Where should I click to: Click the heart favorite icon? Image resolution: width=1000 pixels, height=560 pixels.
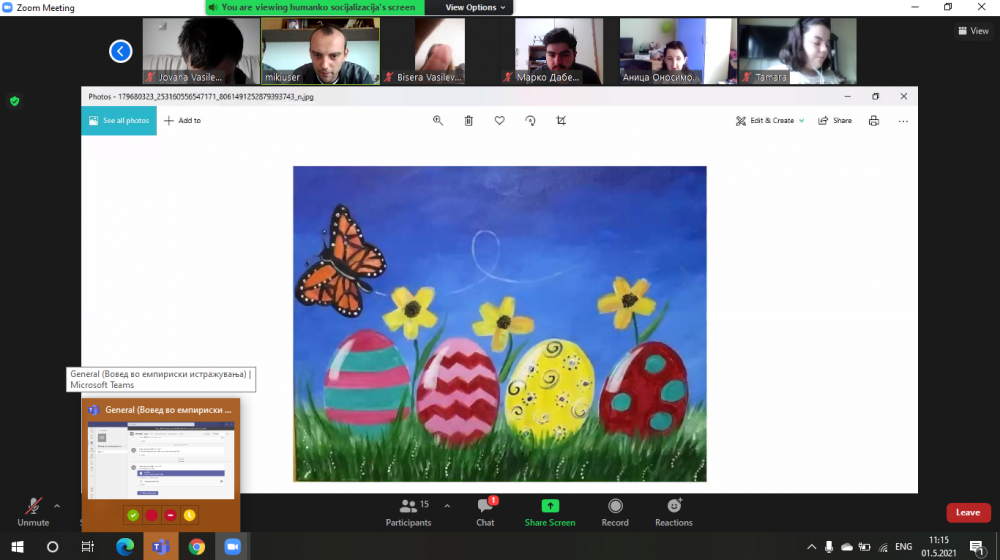tap(499, 120)
